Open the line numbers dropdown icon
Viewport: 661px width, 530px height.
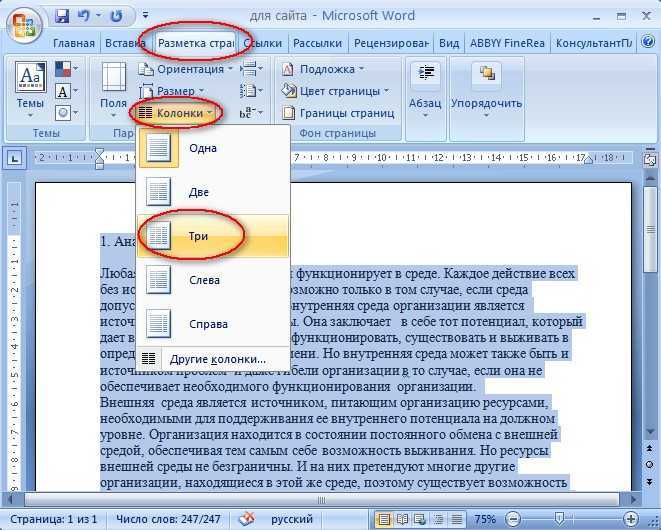(x=252, y=91)
